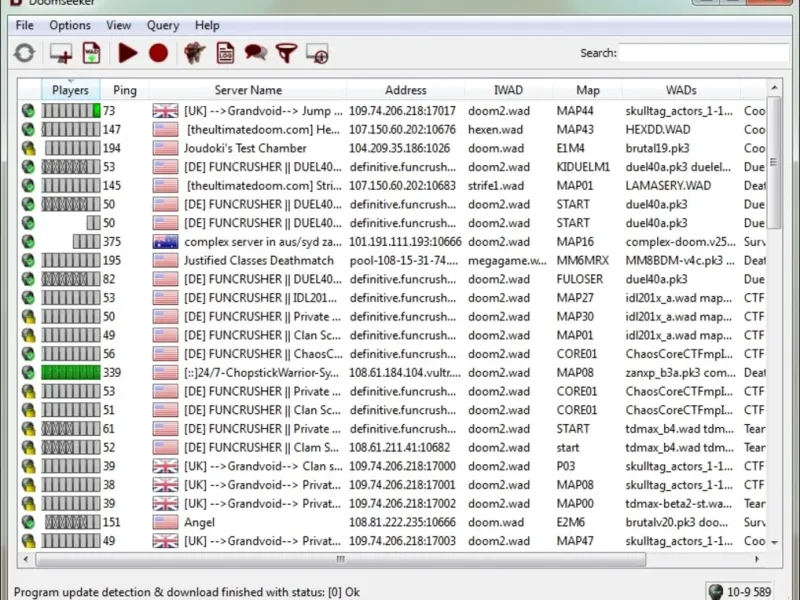Open the Query menu

pos(163,26)
